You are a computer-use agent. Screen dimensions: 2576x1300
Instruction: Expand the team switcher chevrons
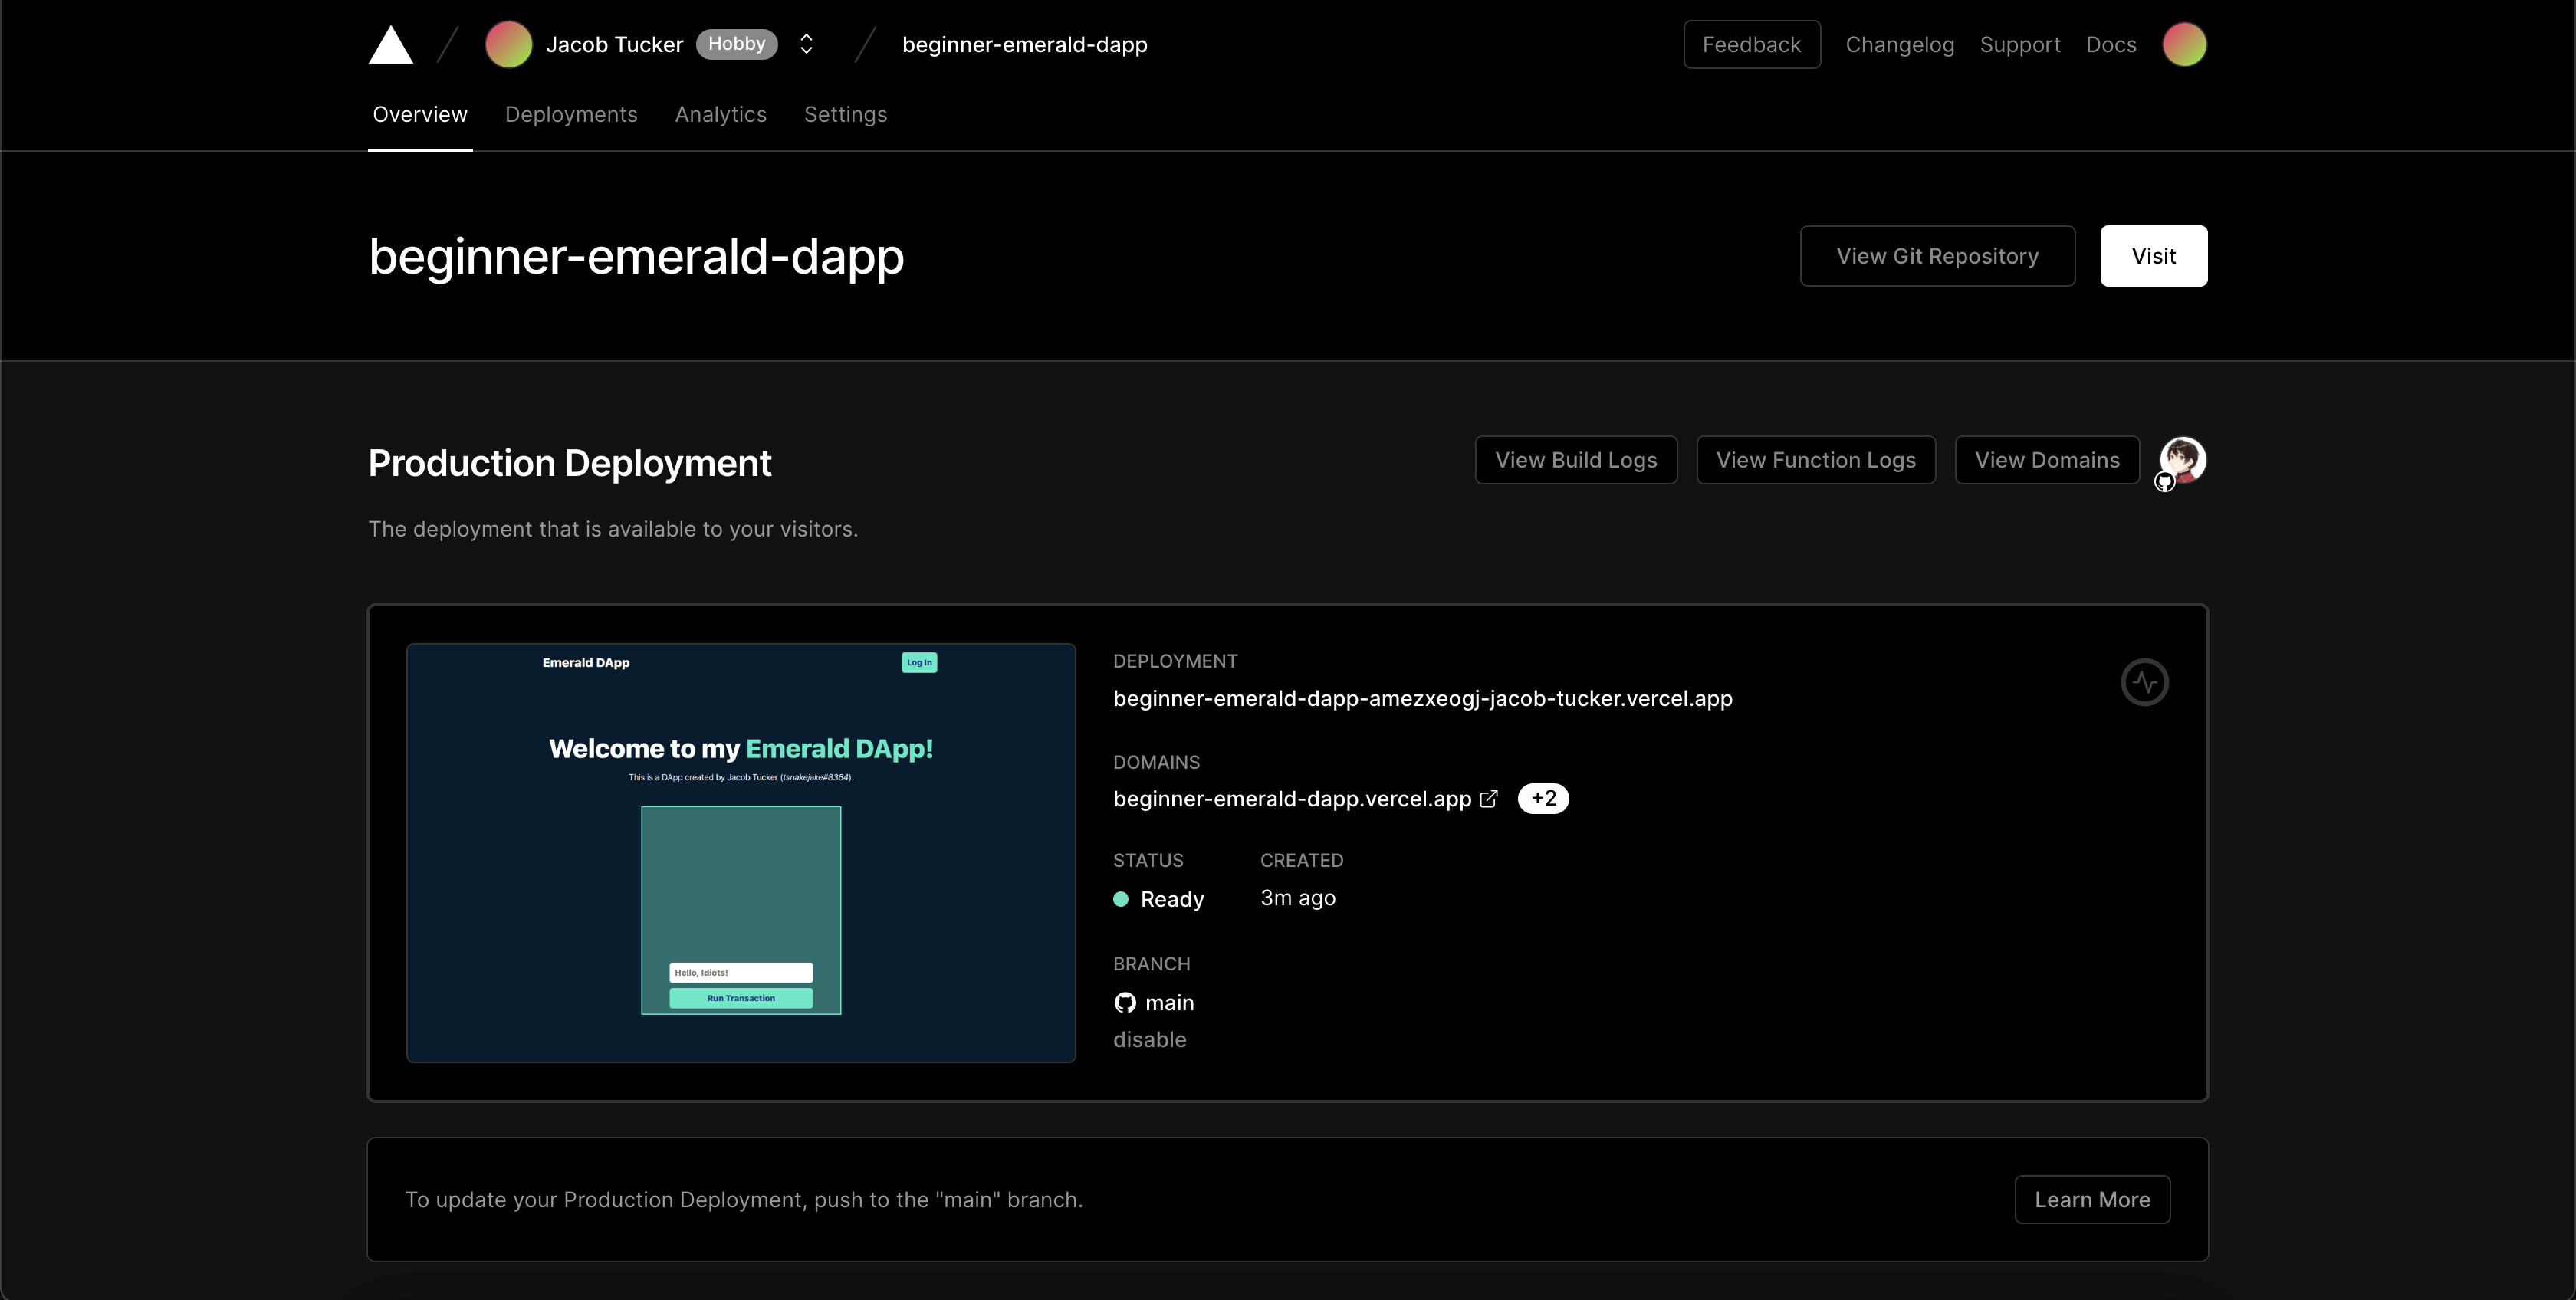[x=806, y=45]
